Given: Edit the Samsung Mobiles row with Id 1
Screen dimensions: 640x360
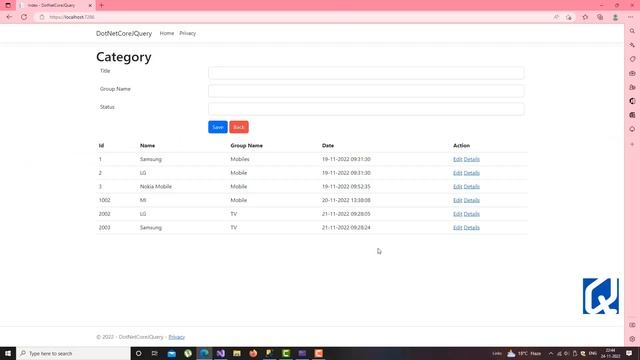Looking at the screenshot, I should 458,159.
